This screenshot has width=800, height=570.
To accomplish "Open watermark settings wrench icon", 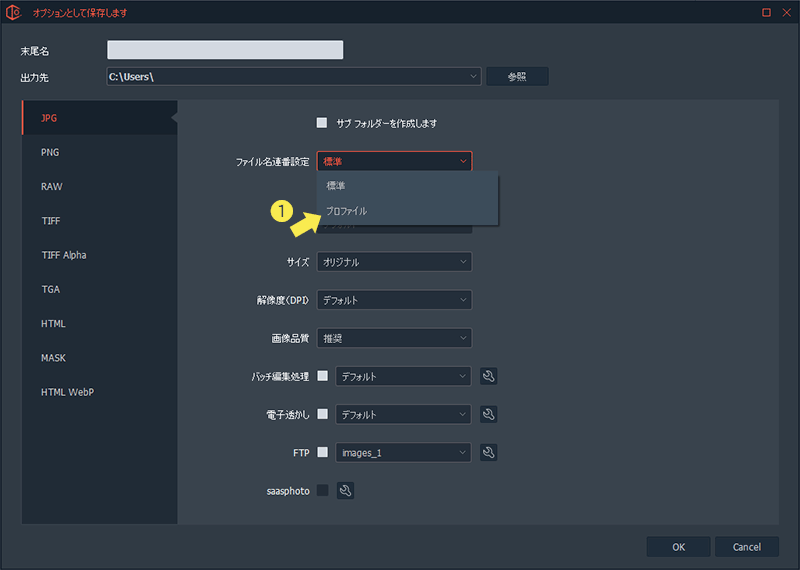I will pyautogui.click(x=489, y=414).
